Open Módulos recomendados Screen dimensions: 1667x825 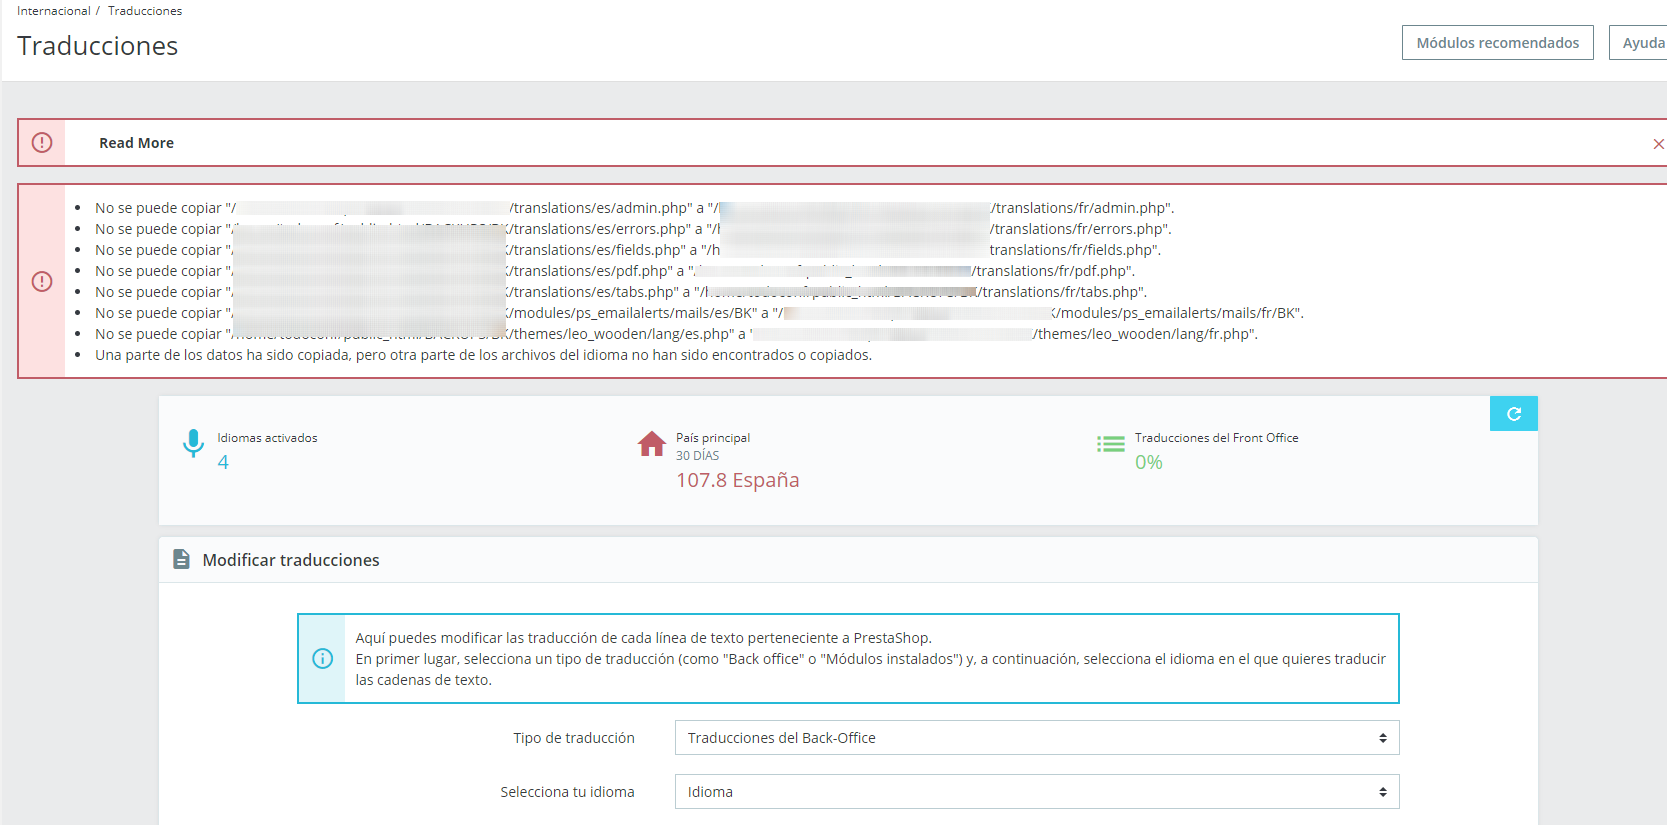(x=1498, y=43)
